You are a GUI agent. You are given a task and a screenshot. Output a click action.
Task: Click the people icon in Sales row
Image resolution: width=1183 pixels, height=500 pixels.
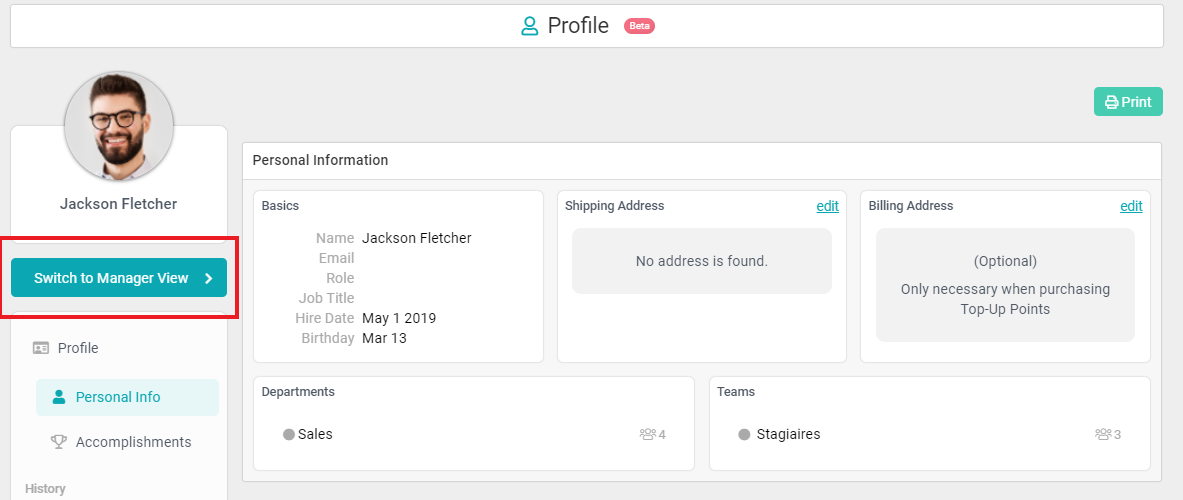point(647,435)
